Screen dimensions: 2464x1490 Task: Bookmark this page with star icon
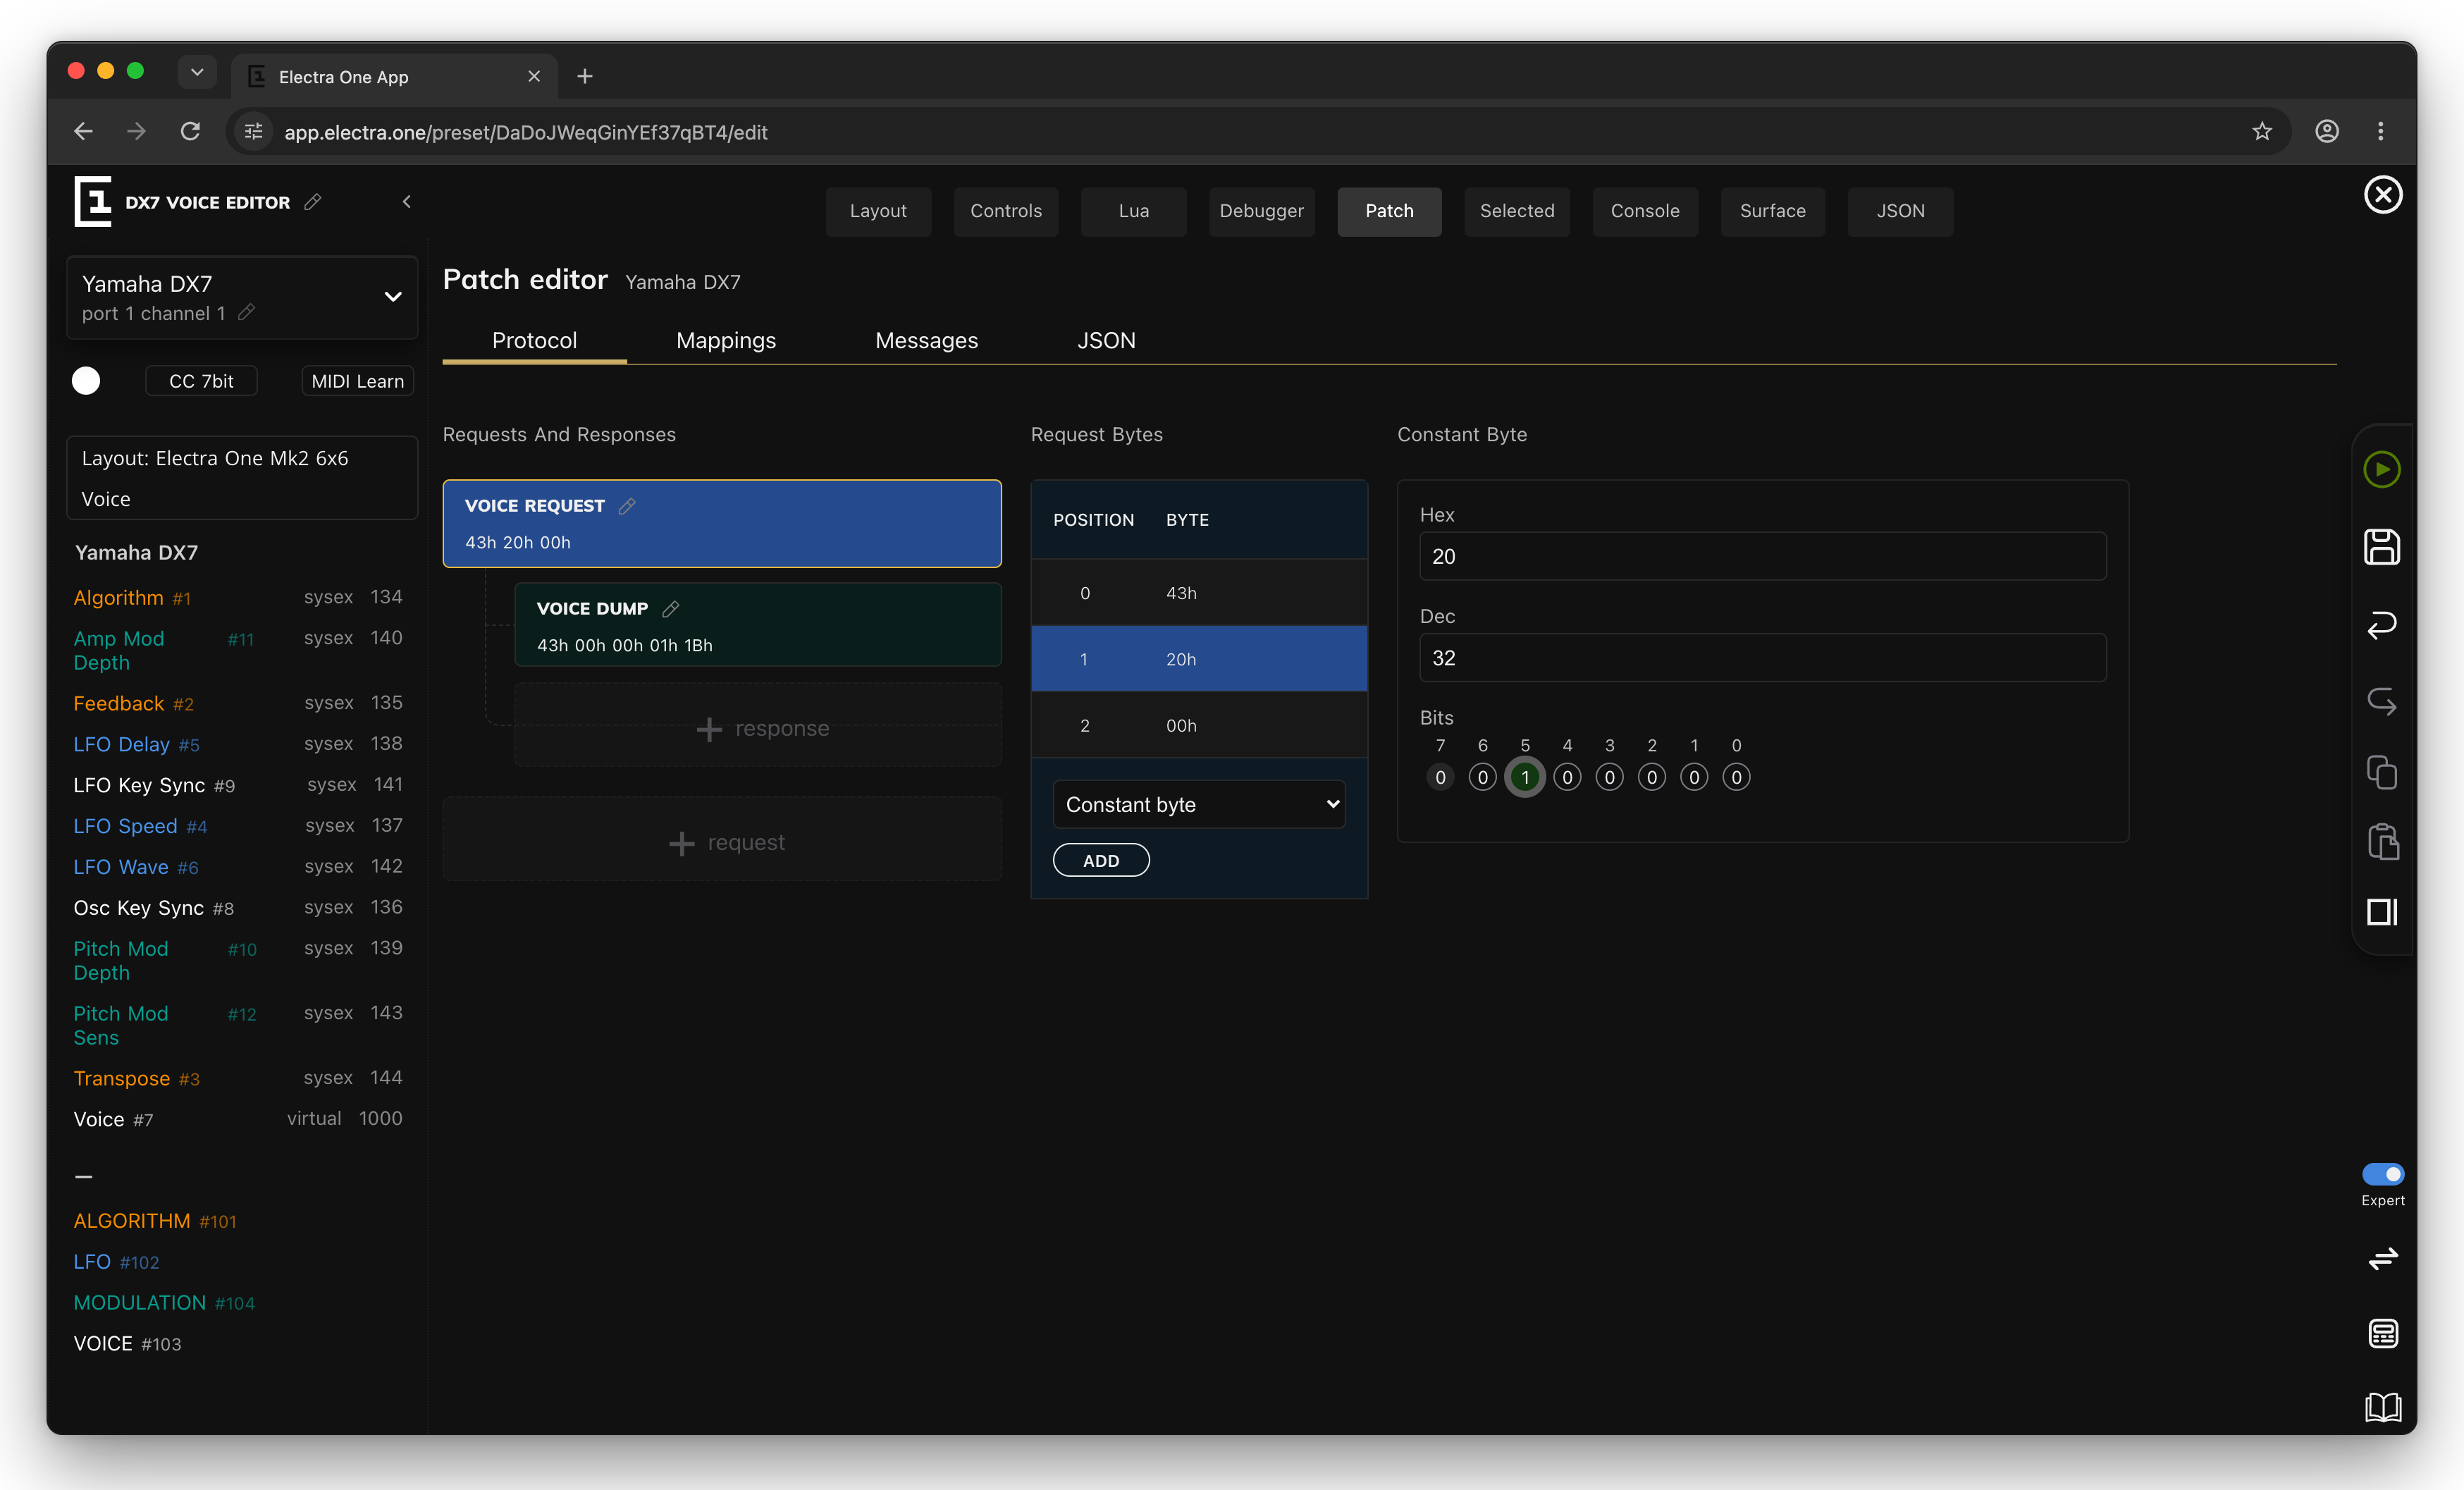pyautogui.click(x=2262, y=132)
